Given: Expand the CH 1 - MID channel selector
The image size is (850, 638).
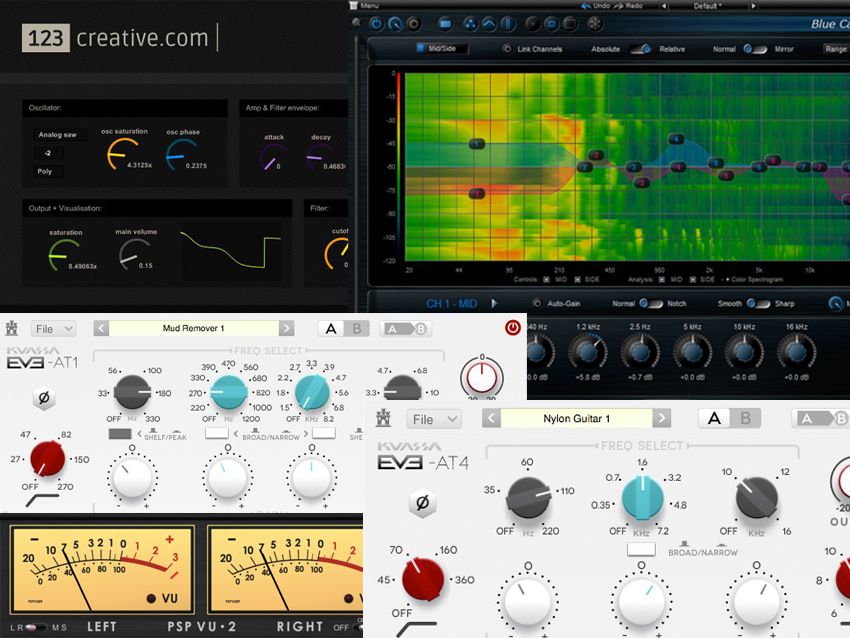Looking at the screenshot, I should coord(495,300).
